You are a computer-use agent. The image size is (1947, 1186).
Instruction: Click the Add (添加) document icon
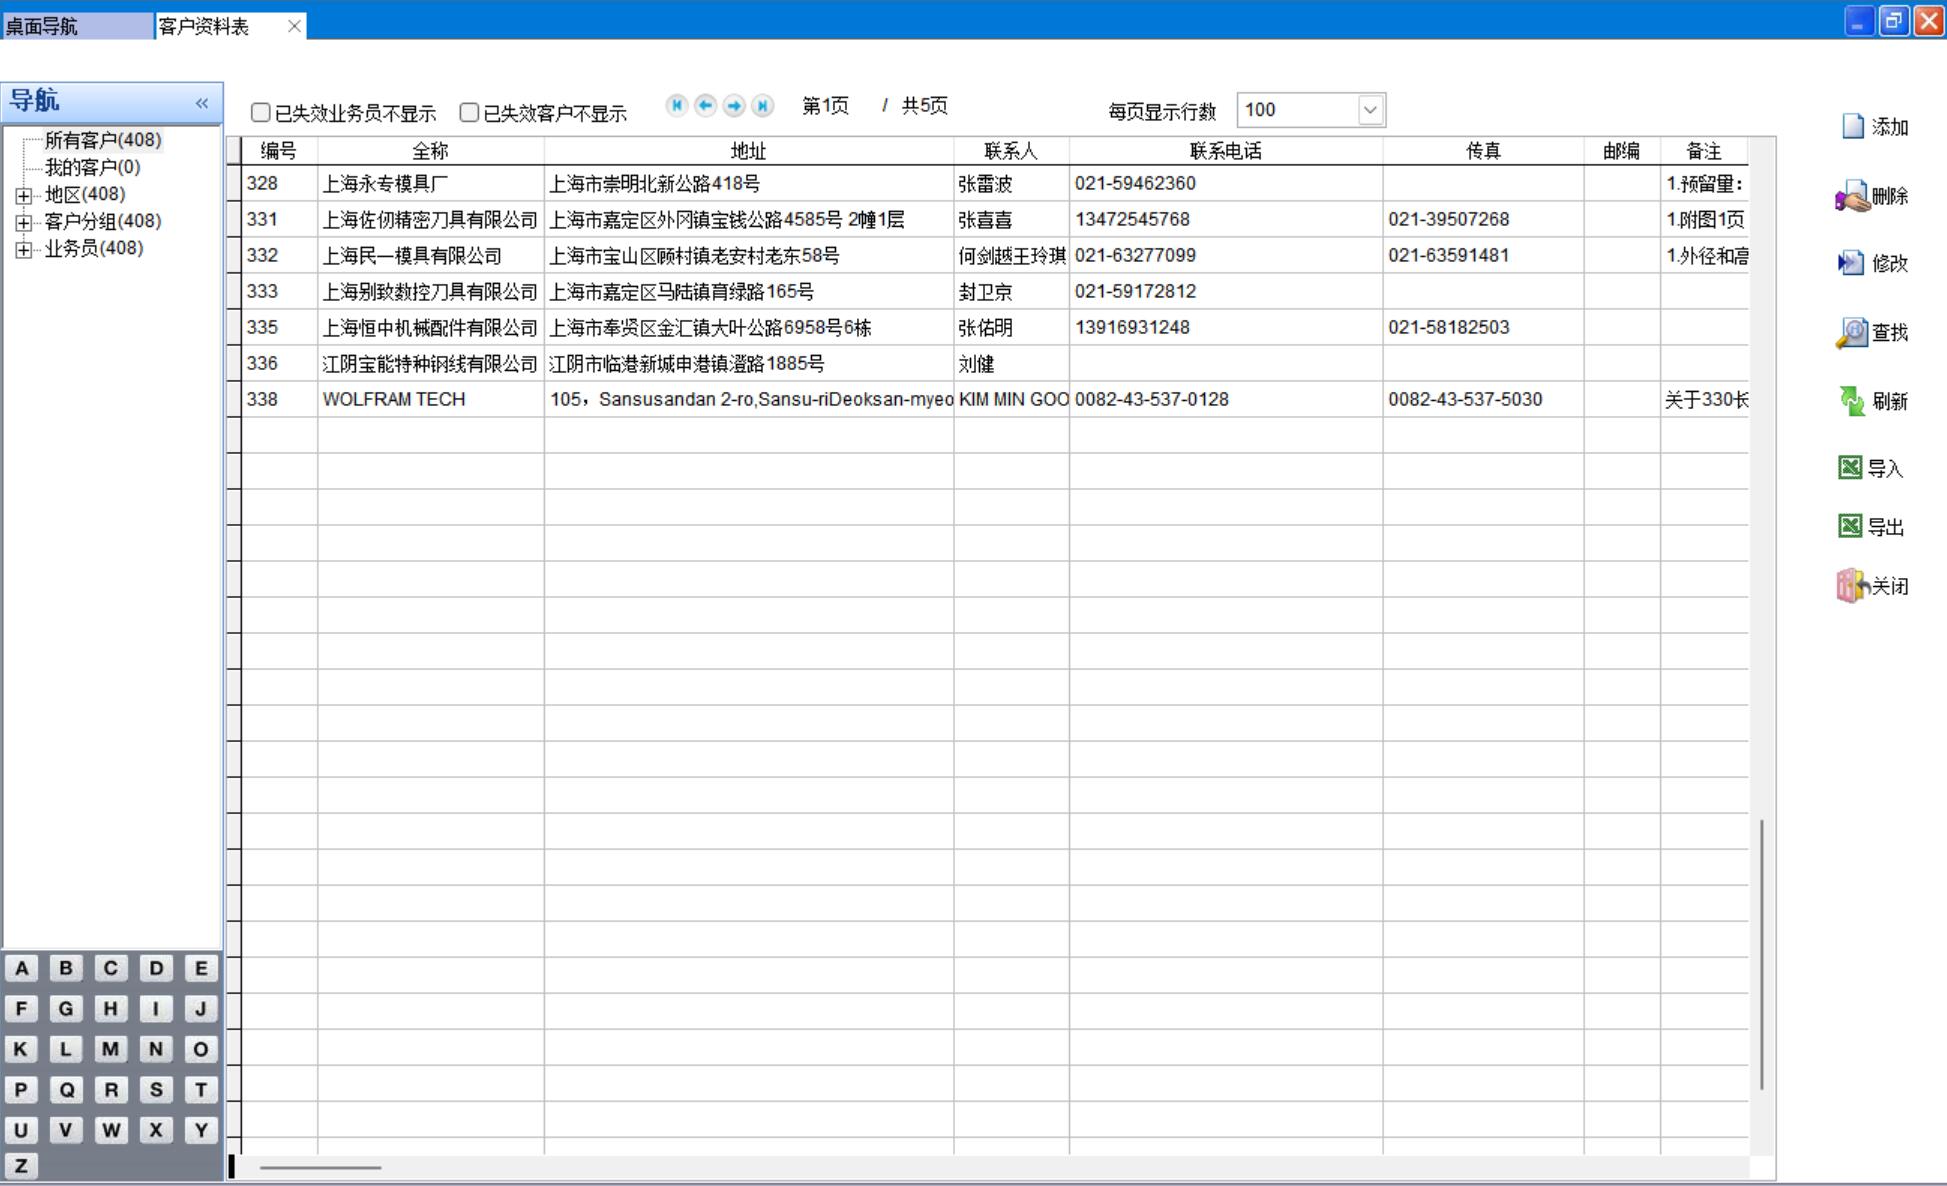[1852, 126]
